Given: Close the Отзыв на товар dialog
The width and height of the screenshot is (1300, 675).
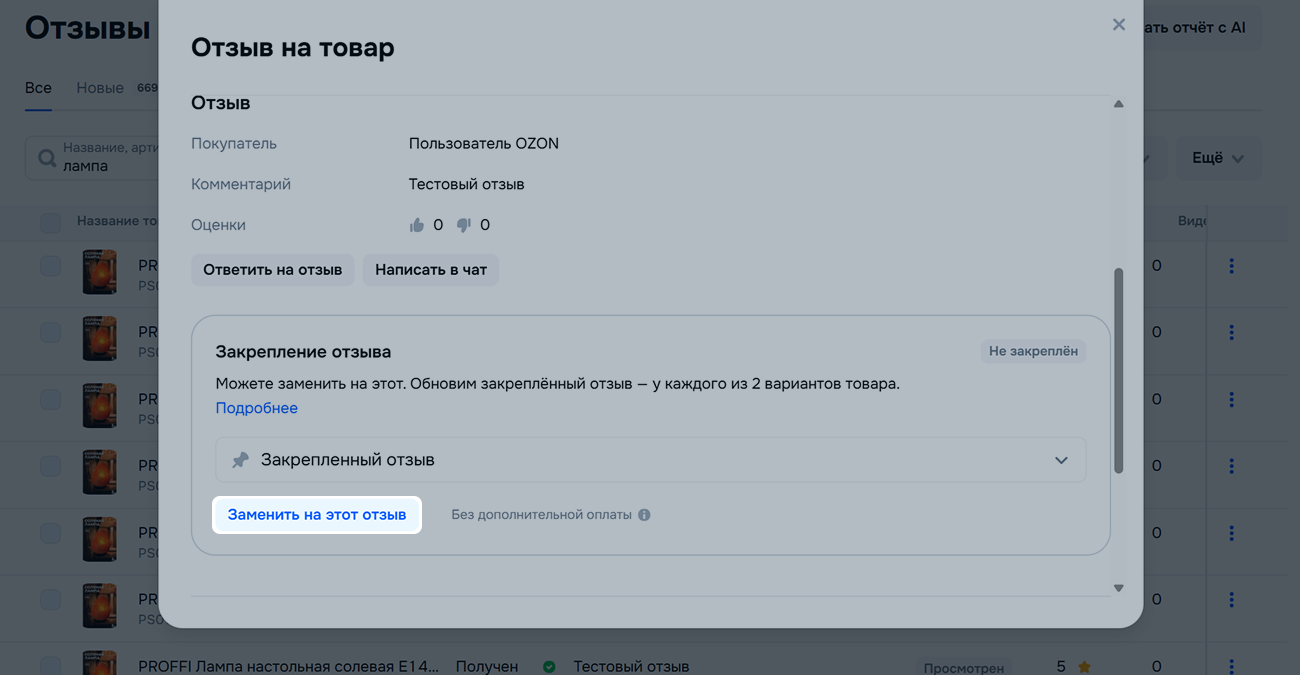Looking at the screenshot, I should click(1119, 25).
